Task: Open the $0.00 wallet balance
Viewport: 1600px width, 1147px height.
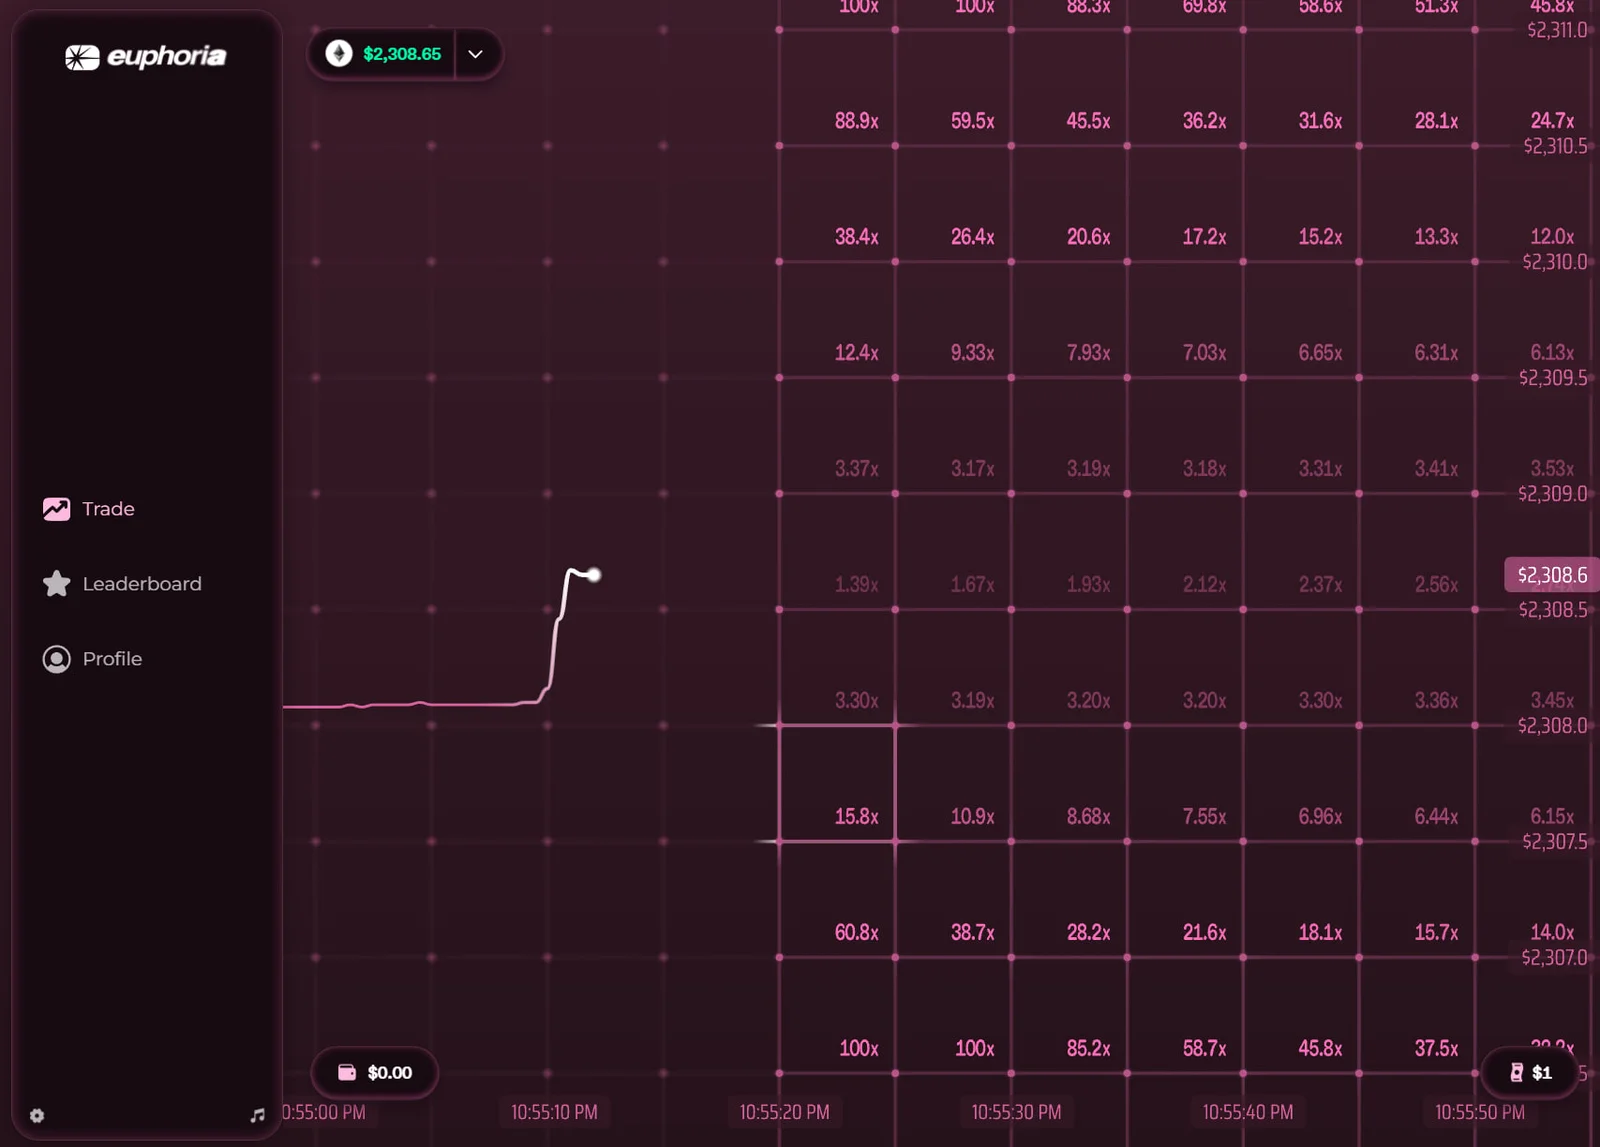Action: click(x=375, y=1073)
